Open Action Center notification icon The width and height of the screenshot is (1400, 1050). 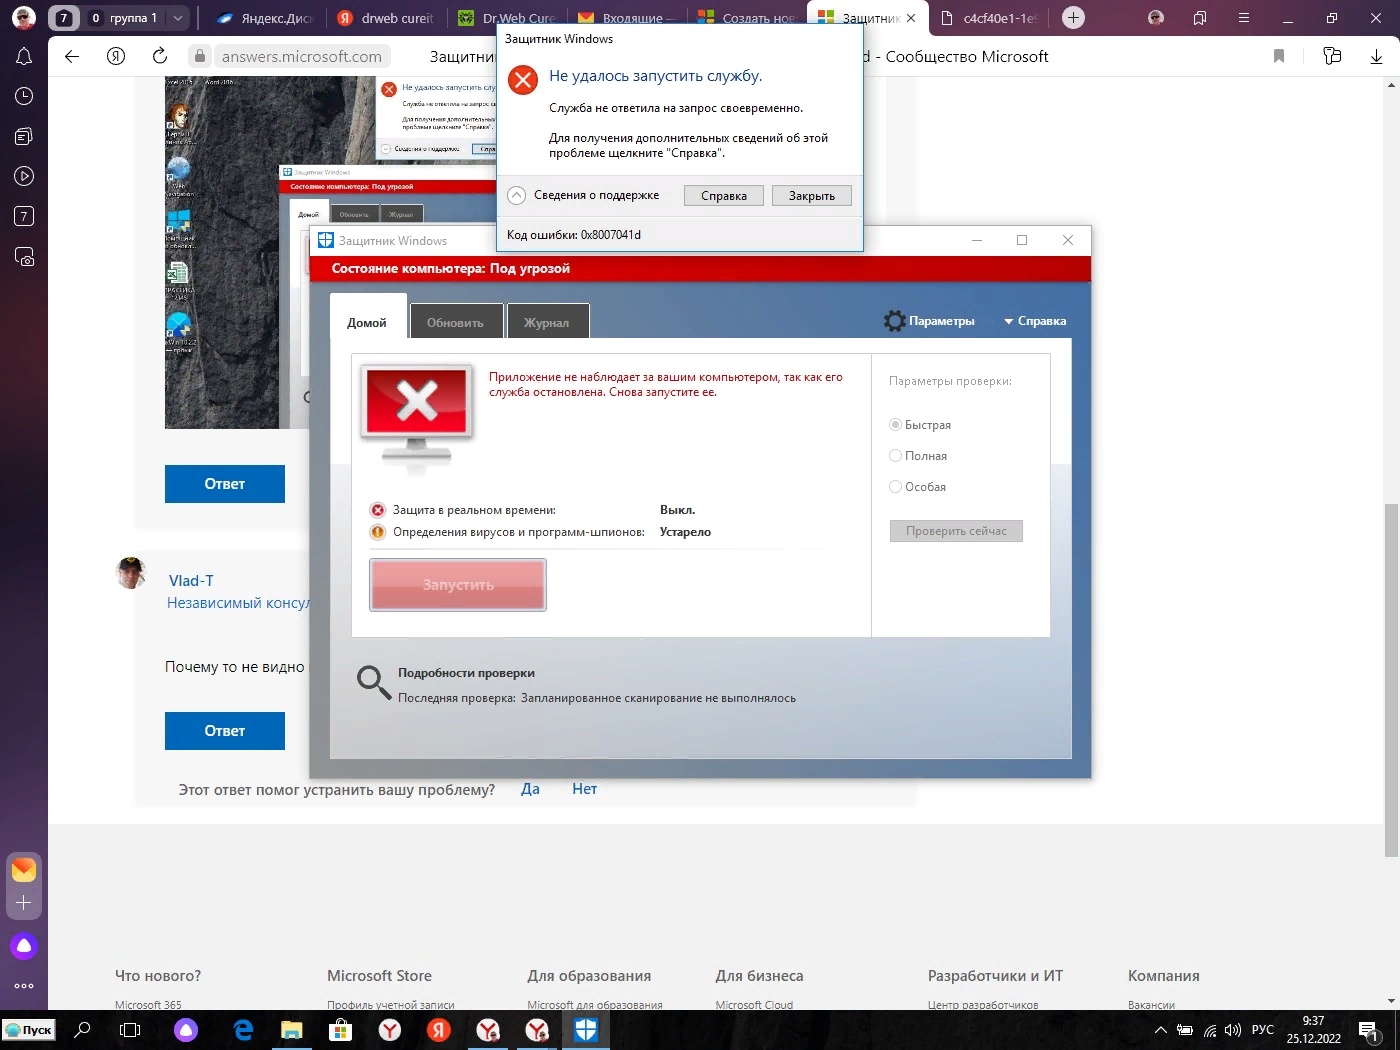tap(1369, 1031)
